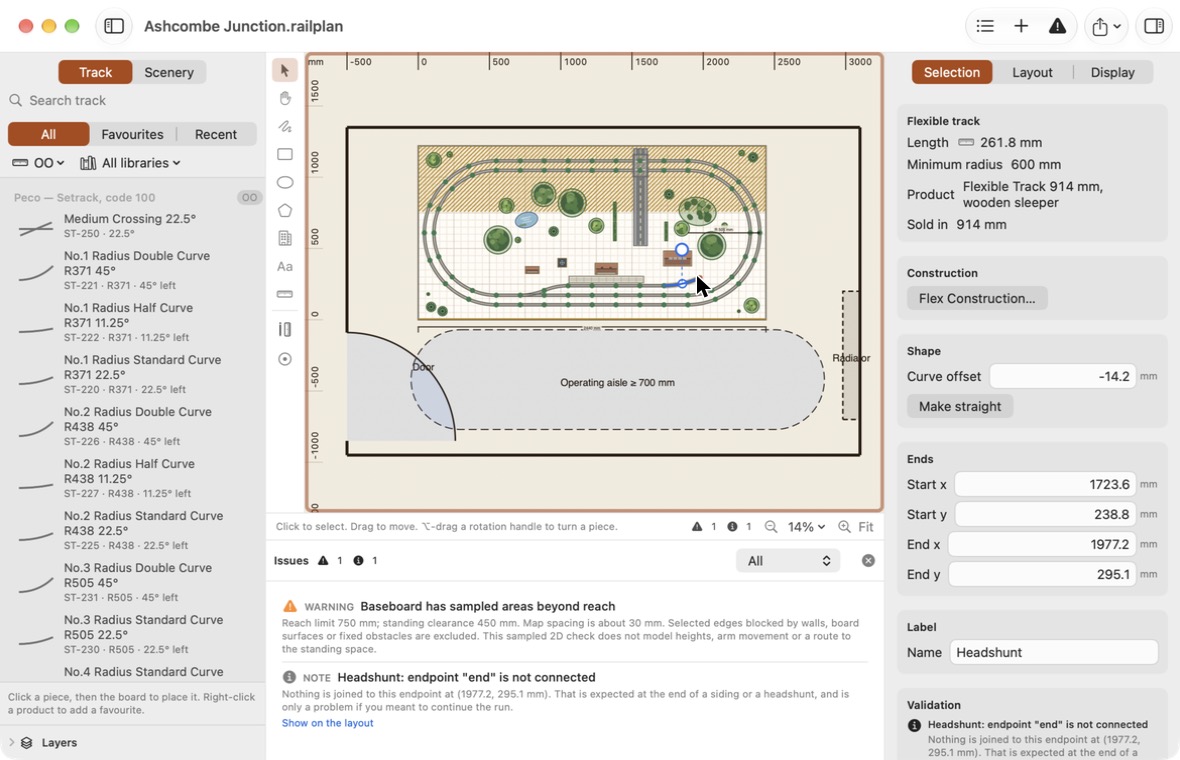Pick the freehand scribble drawing tool
The width and height of the screenshot is (1180, 760).
click(x=284, y=126)
